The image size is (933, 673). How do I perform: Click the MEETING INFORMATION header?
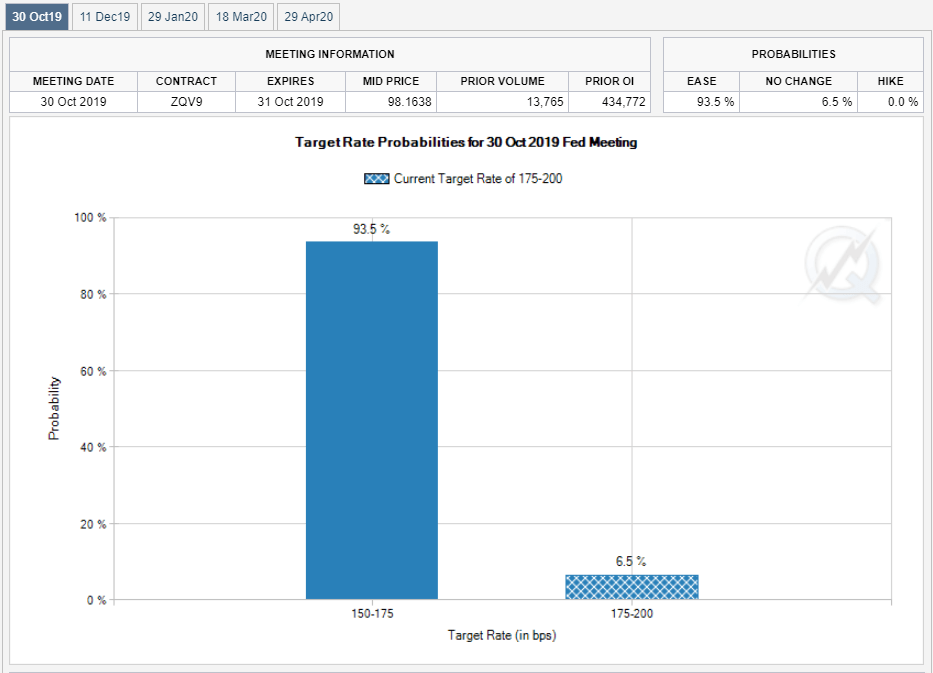coord(330,54)
